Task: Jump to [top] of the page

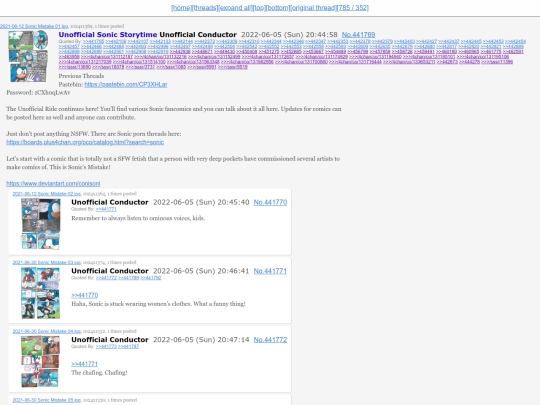Action: click(x=258, y=8)
